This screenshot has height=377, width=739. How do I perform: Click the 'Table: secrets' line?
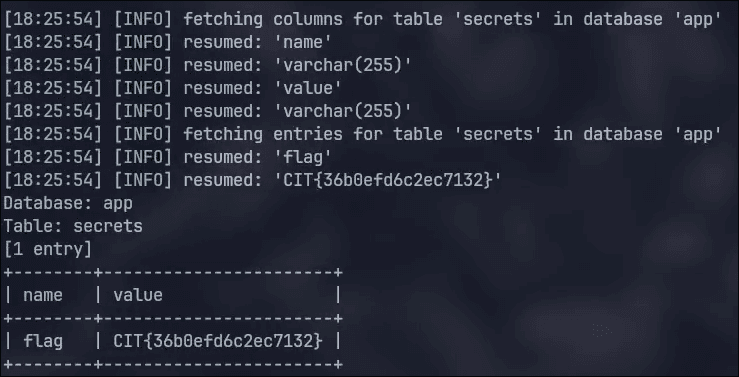point(73,226)
